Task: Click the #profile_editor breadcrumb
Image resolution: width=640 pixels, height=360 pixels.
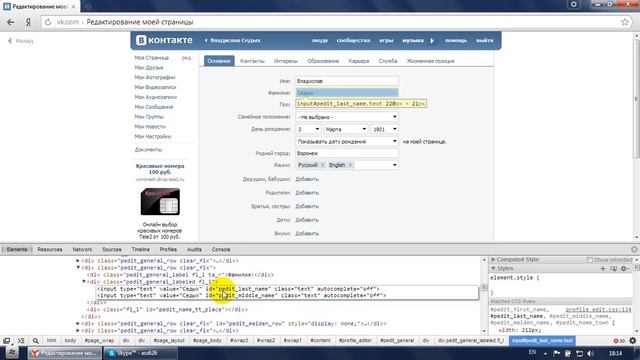Action: click(x=355, y=340)
